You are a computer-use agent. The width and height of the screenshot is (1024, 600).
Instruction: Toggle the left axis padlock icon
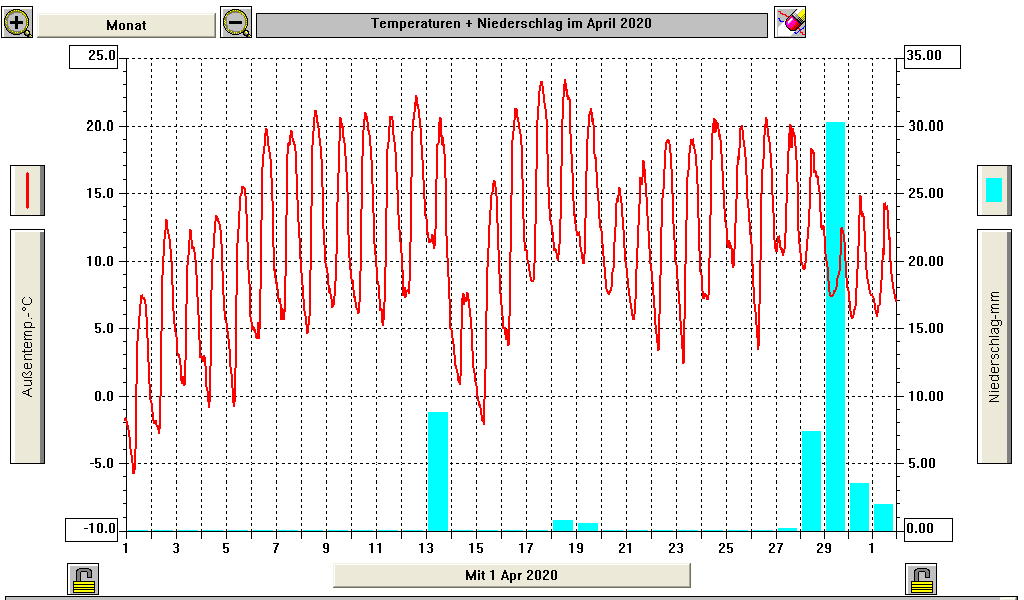pyautogui.click(x=83, y=578)
